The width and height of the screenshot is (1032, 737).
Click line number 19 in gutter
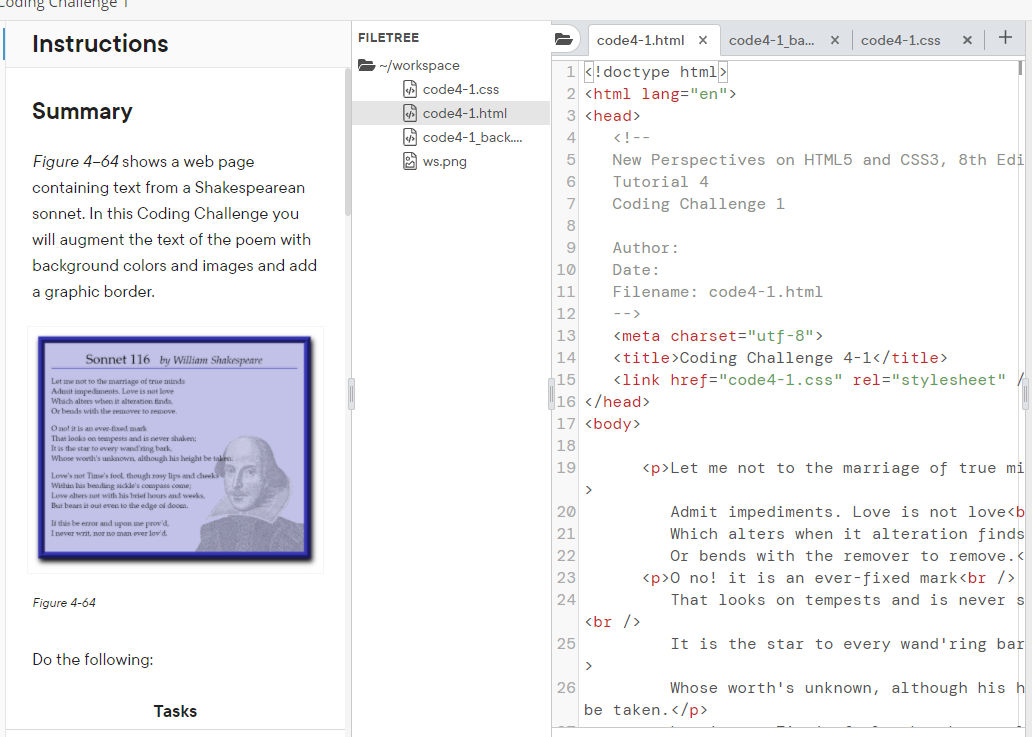[x=566, y=468]
